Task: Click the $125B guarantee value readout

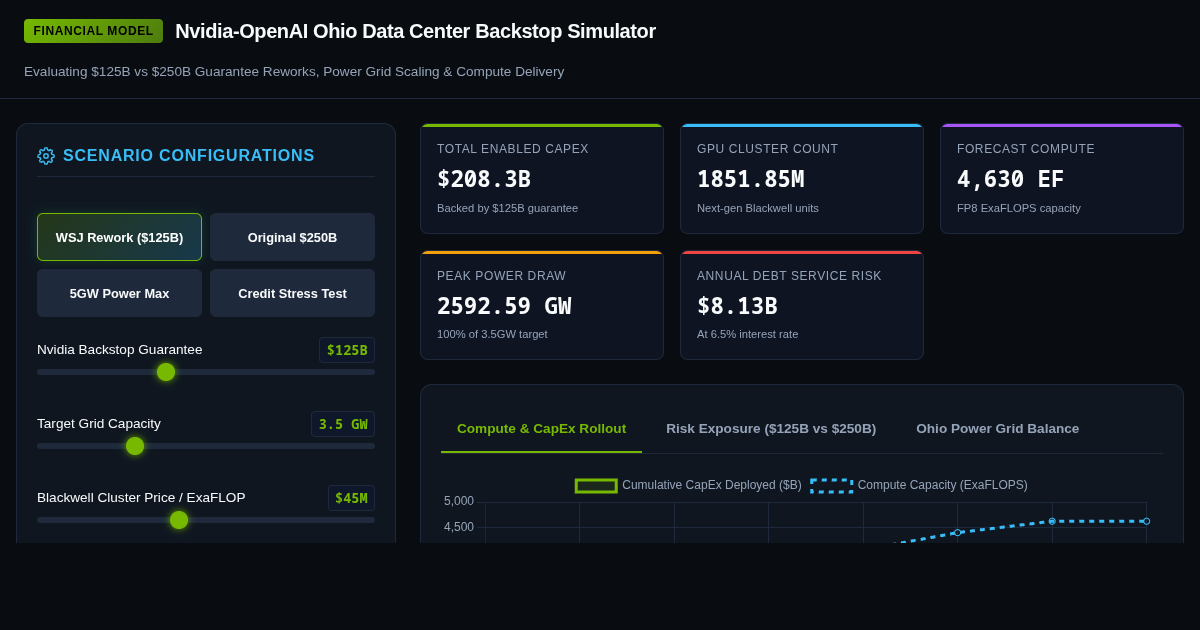Action: [x=347, y=350]
